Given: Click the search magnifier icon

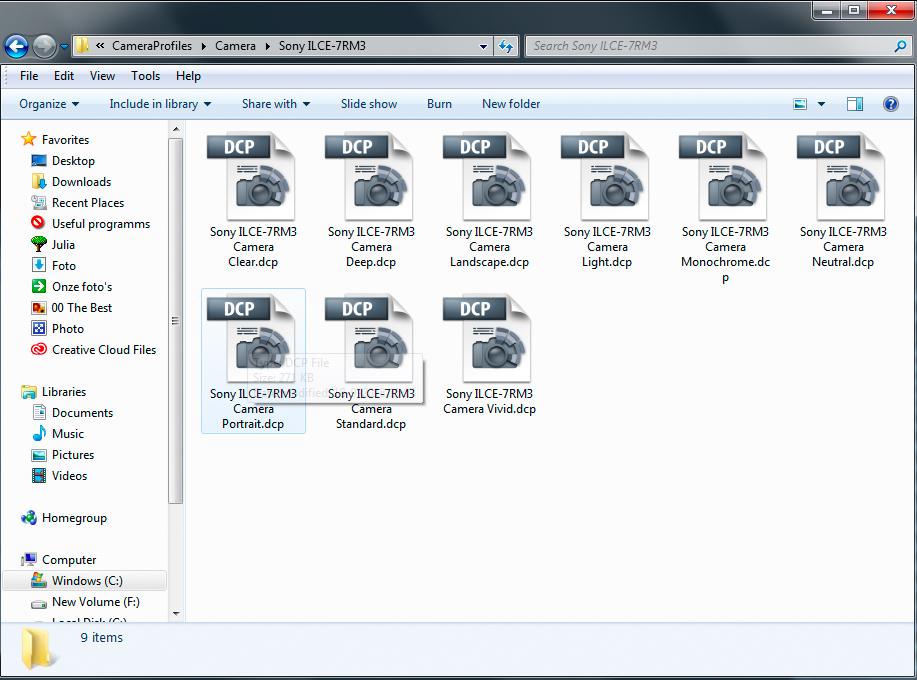Looking at the screenshot, I should [901, 46].
